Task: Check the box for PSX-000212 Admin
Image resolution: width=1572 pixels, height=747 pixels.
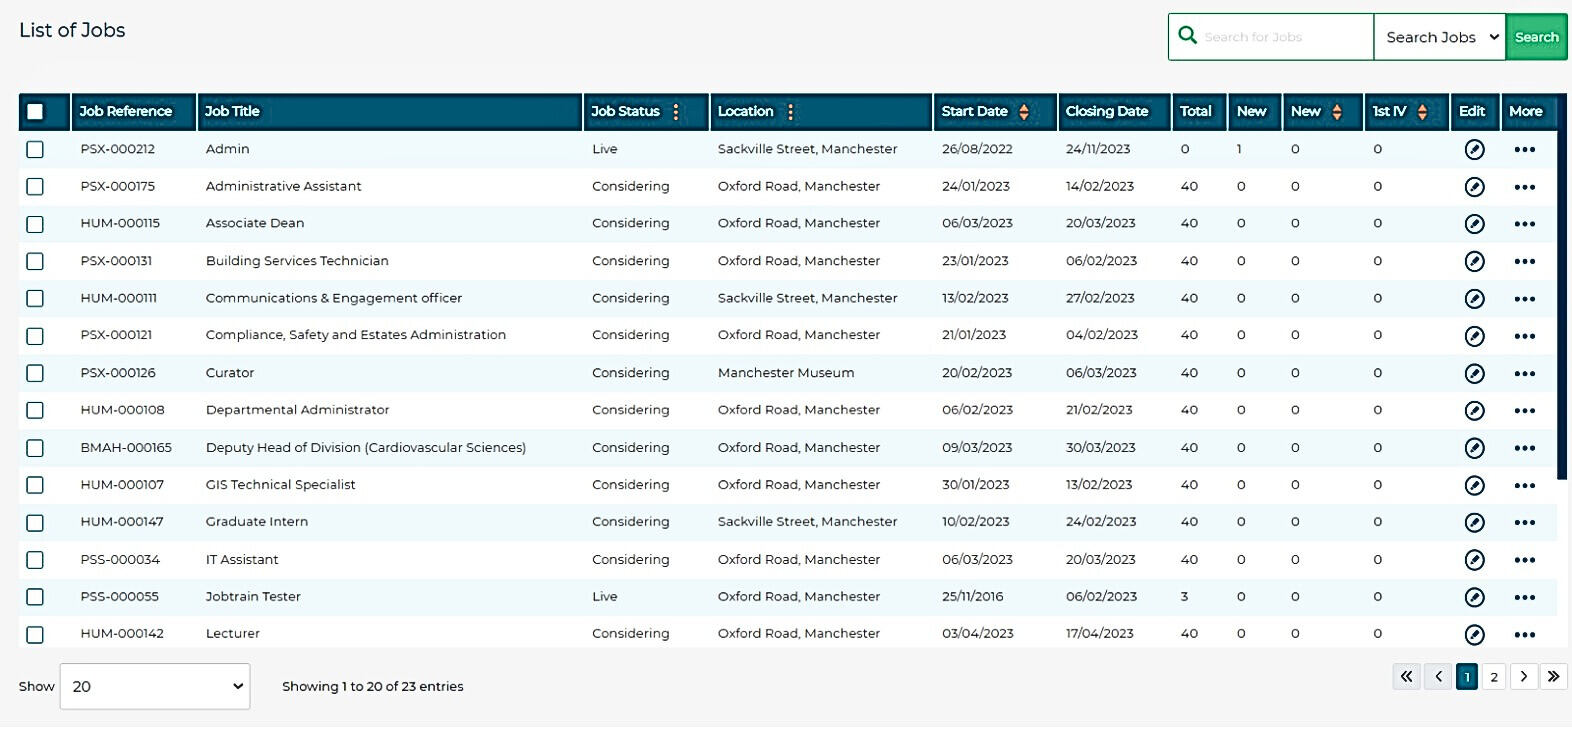Action: pyautogui.click(x=35, y=149)
